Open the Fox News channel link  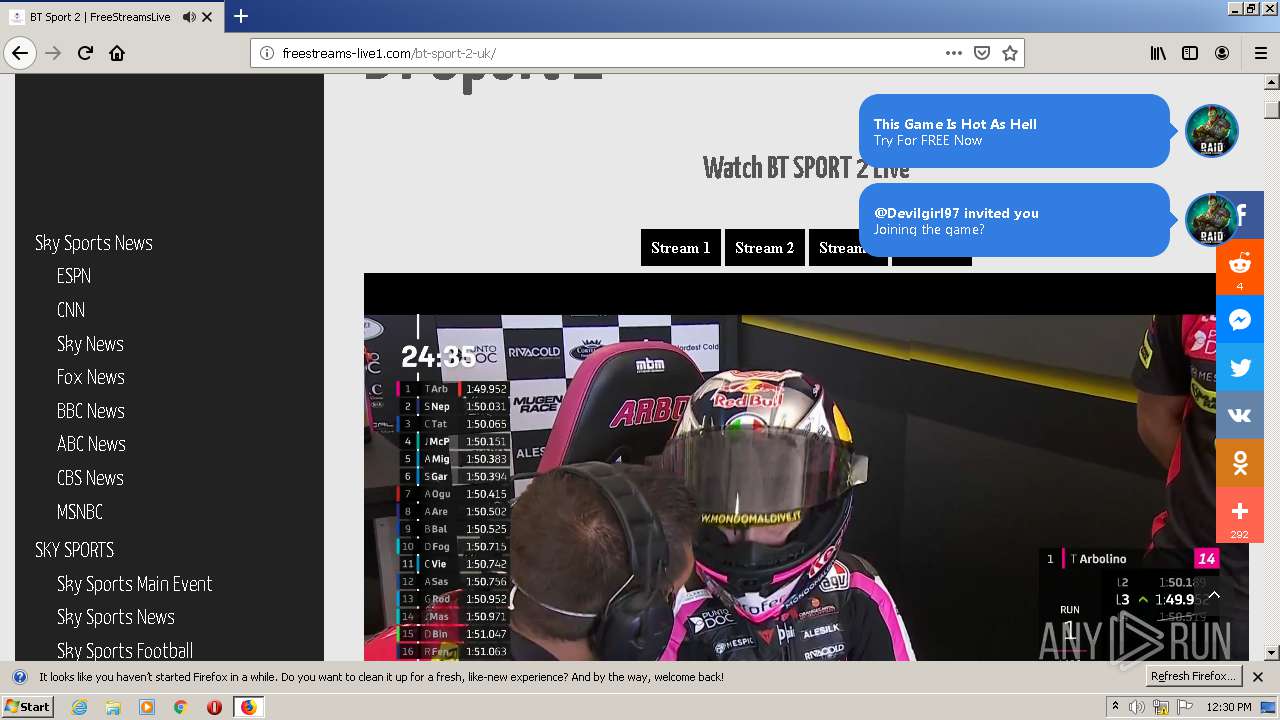tap(91, 377)
